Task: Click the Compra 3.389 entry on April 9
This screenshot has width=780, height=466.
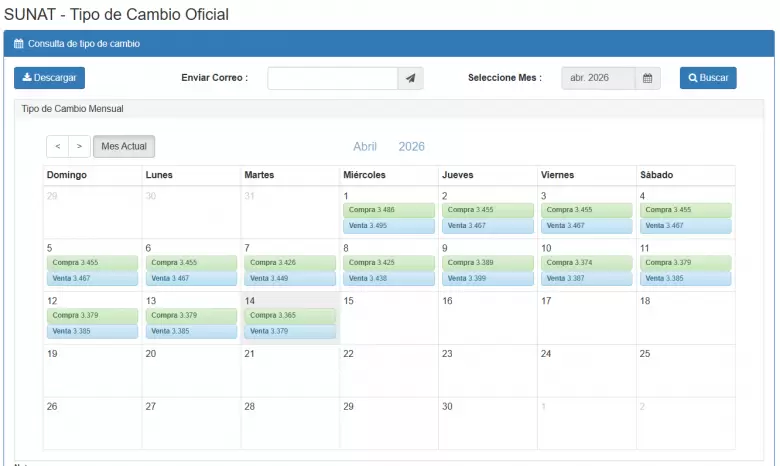Action: pos(487,262)
